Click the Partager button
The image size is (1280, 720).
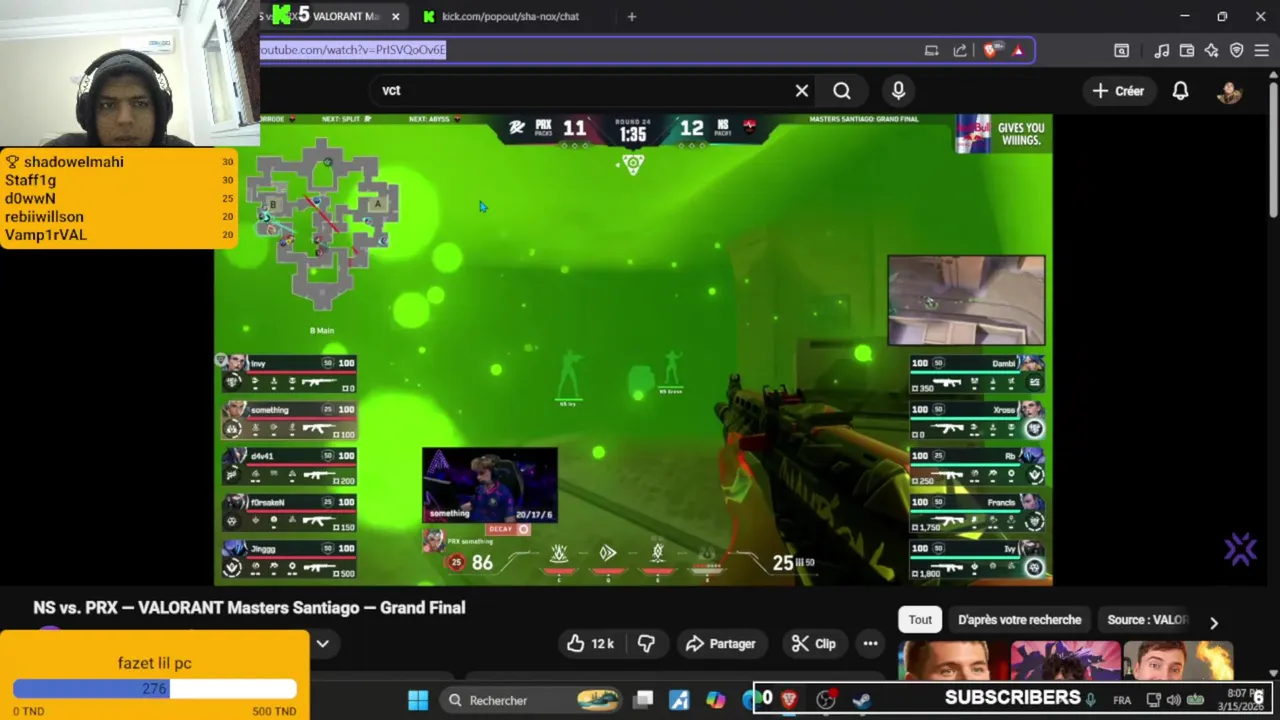720,644
